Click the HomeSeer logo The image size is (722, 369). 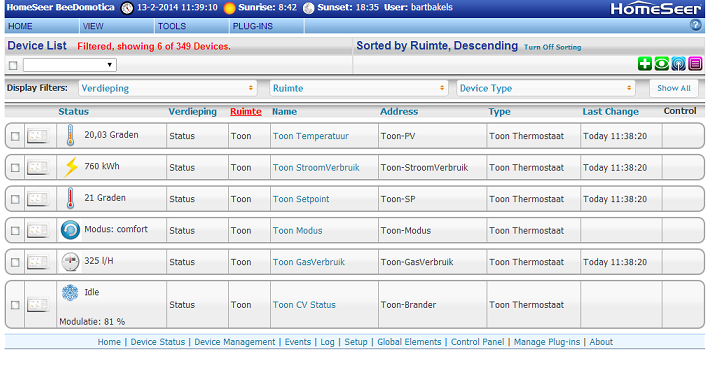click(x=655, y=8)
